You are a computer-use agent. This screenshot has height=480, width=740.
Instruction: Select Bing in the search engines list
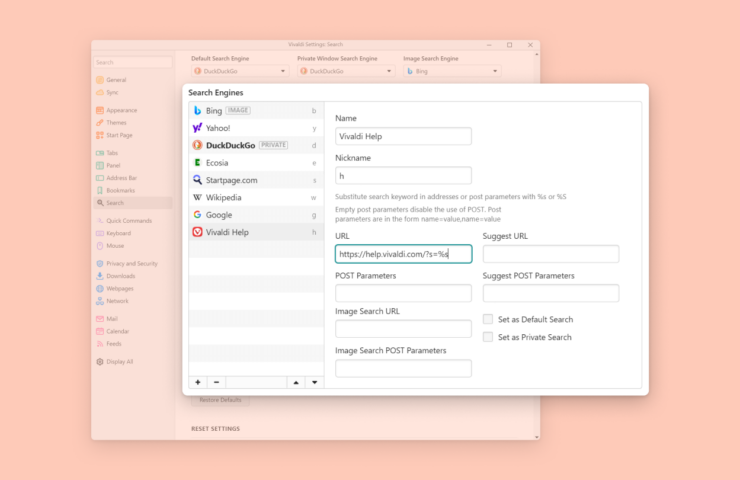(256, 110)
